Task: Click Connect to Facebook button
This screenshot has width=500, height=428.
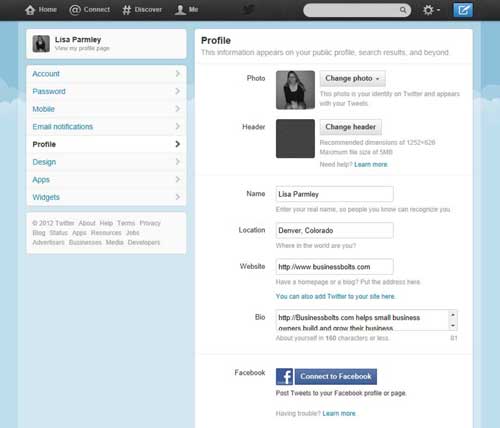Action: 336,377
